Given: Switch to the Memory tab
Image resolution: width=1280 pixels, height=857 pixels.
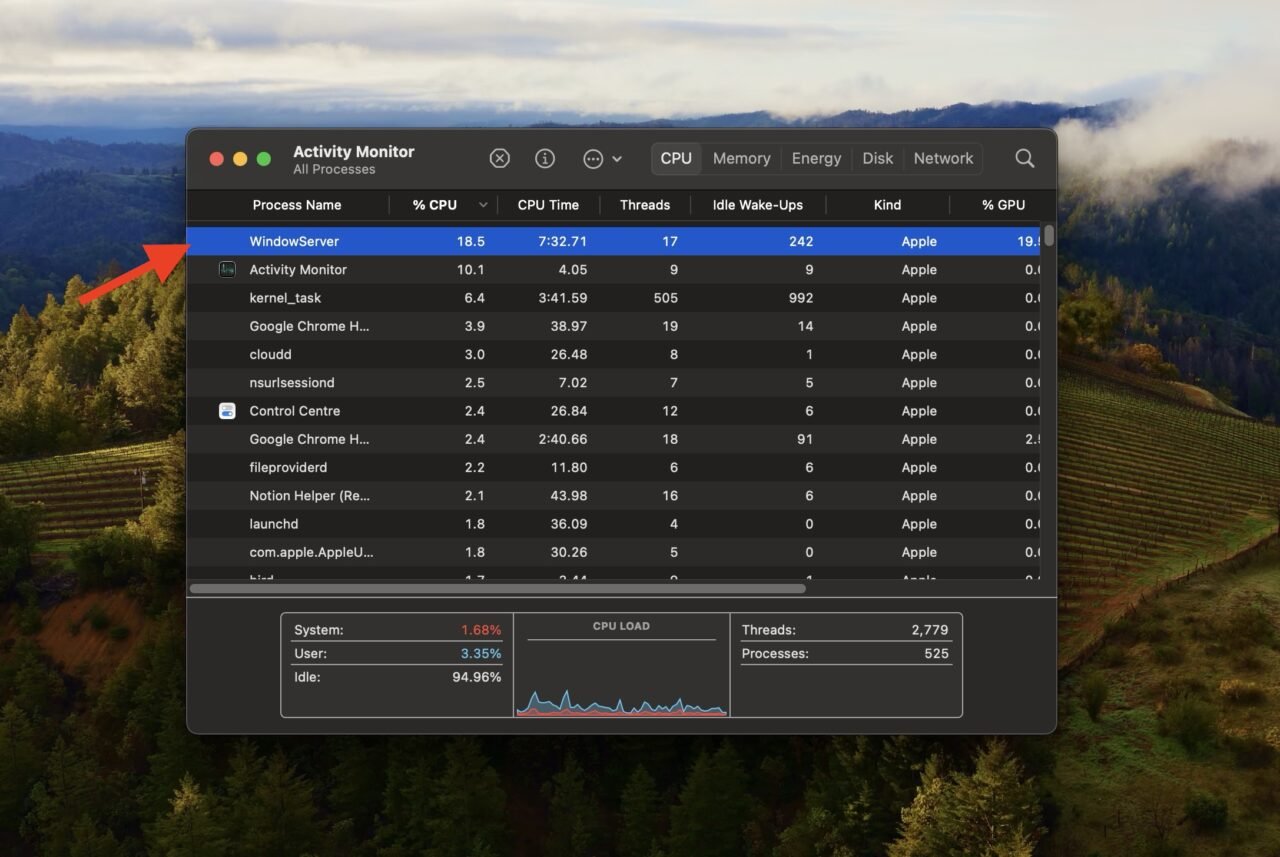Looking at the screenshot, I should click(x=741, y=158).
